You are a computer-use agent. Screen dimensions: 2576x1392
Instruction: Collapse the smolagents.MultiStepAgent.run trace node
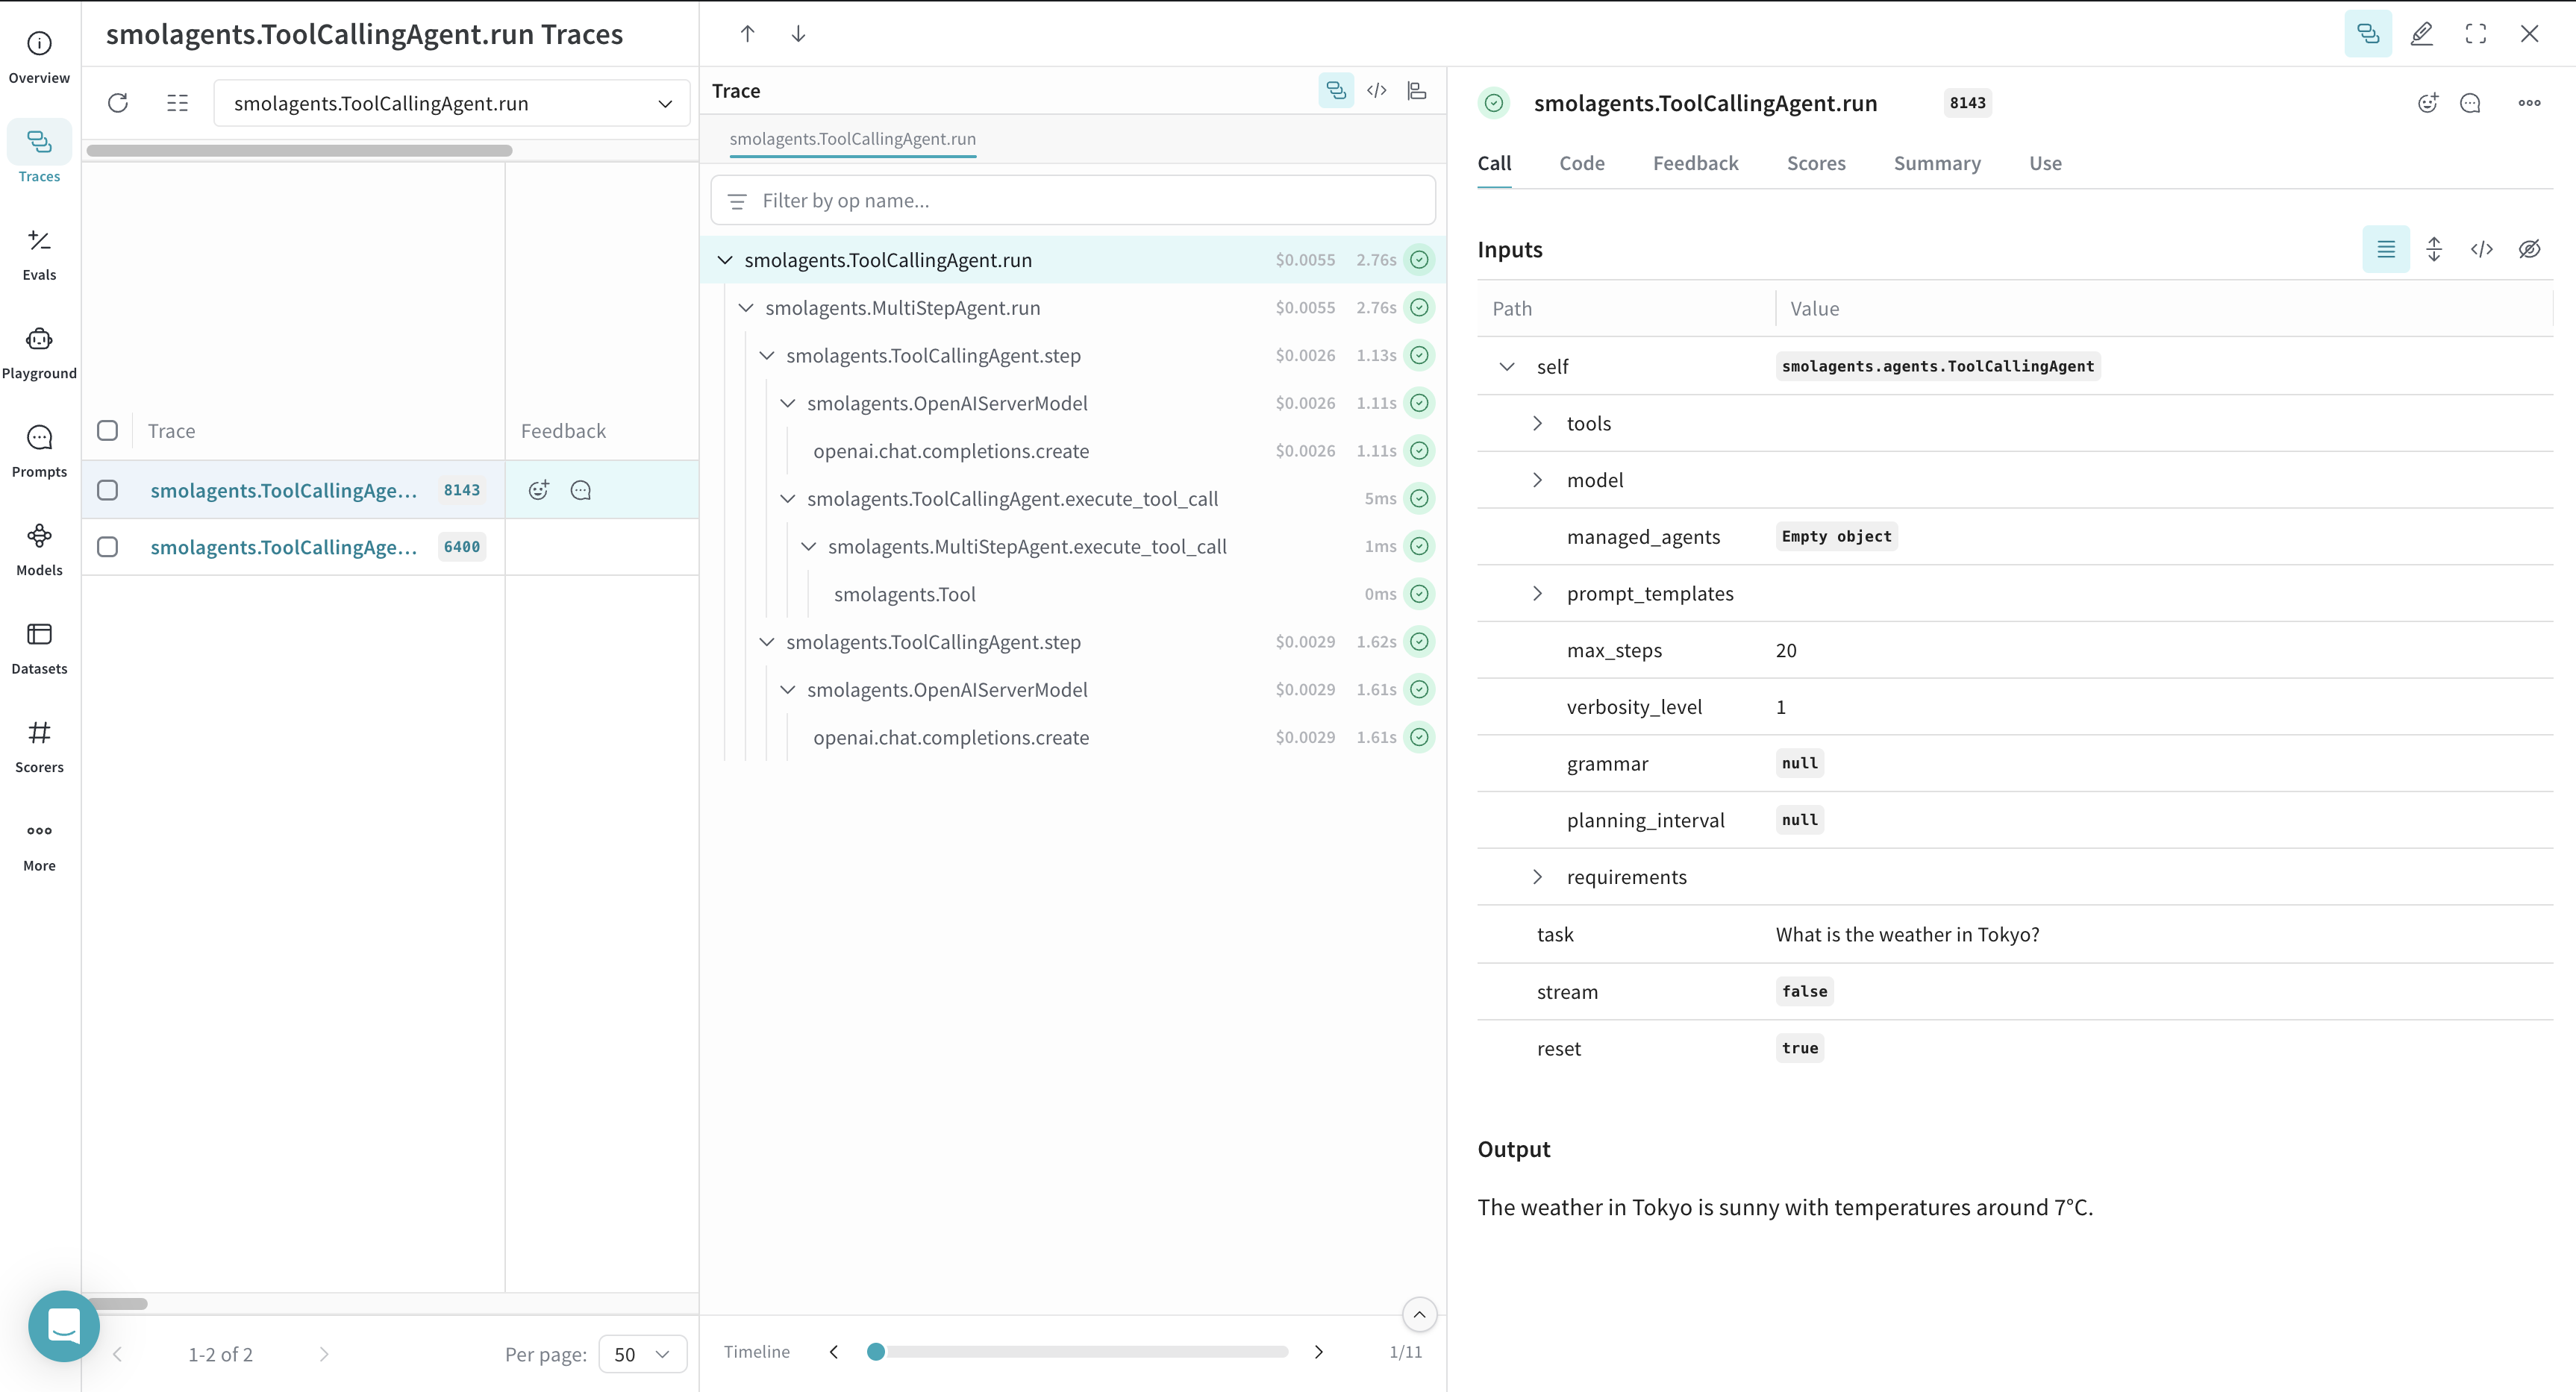coord(746,307)
